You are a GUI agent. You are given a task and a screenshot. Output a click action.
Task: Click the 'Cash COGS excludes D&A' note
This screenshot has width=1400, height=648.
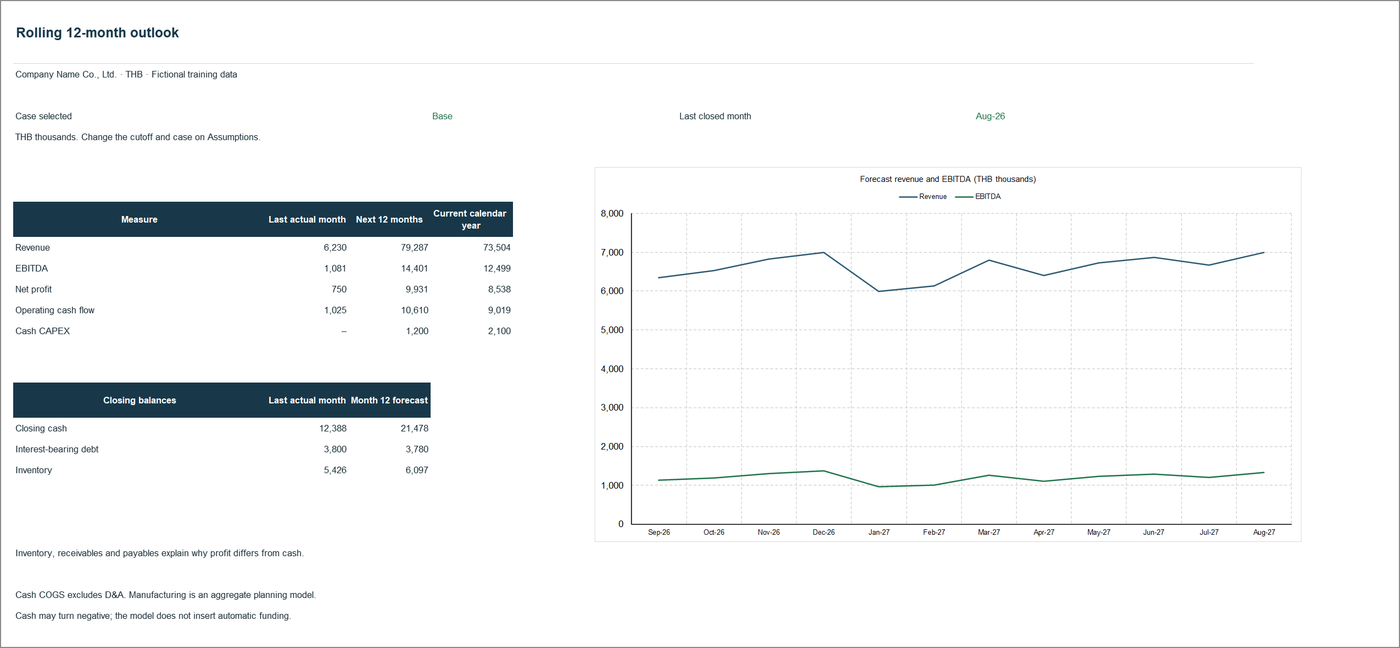[x=166, y=595]
